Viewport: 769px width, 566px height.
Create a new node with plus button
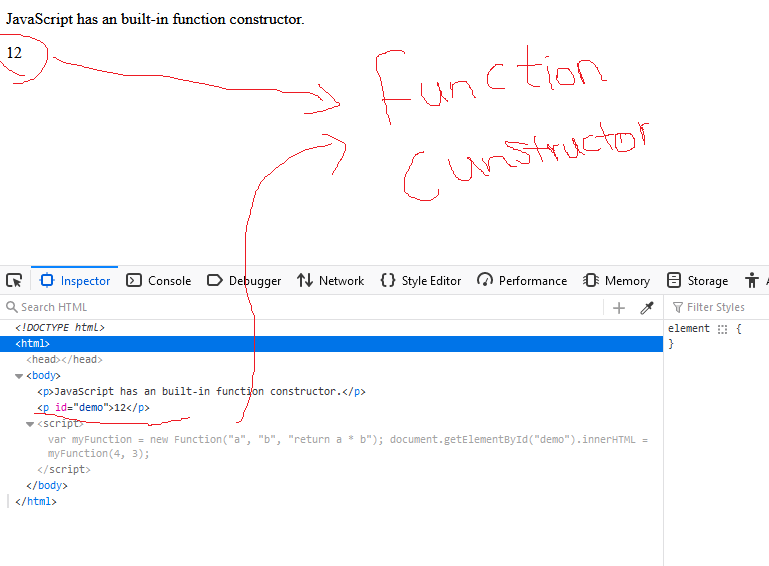coord(619,308)
